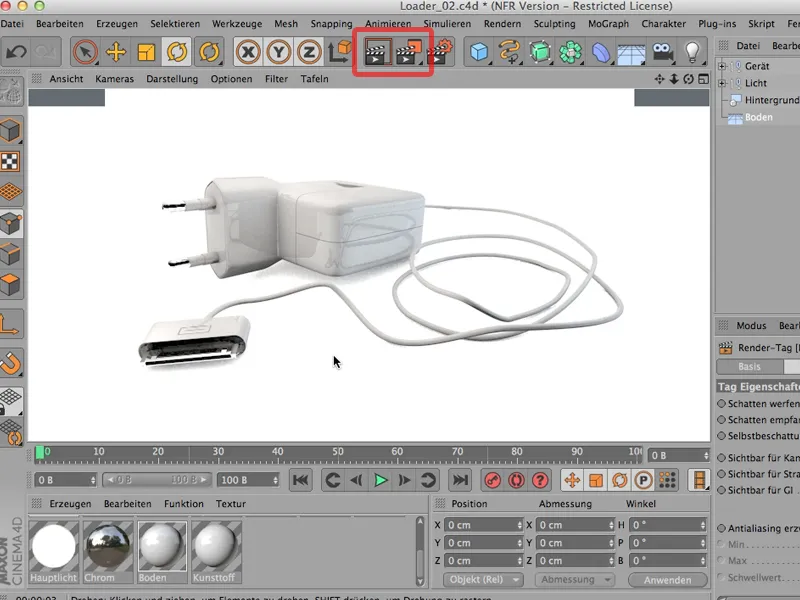The height and width of the screenshot is (600, 800).
Task: Click the record keyframe button
Action: [492, 480]
